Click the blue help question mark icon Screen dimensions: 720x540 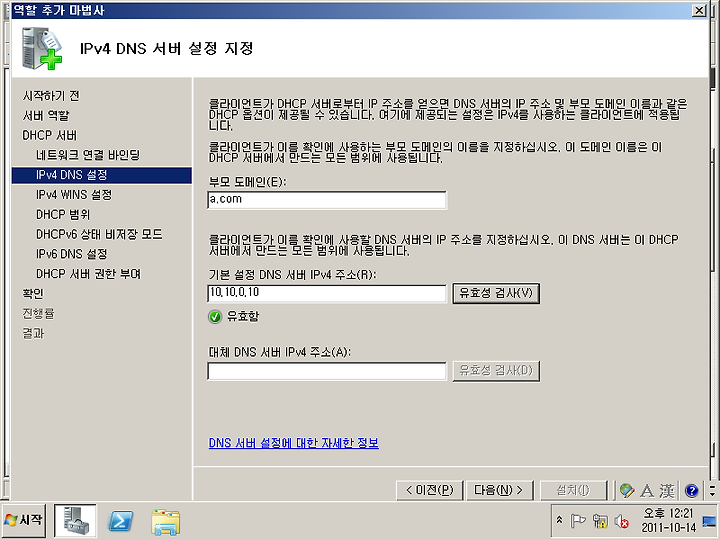tap(691, 490)
